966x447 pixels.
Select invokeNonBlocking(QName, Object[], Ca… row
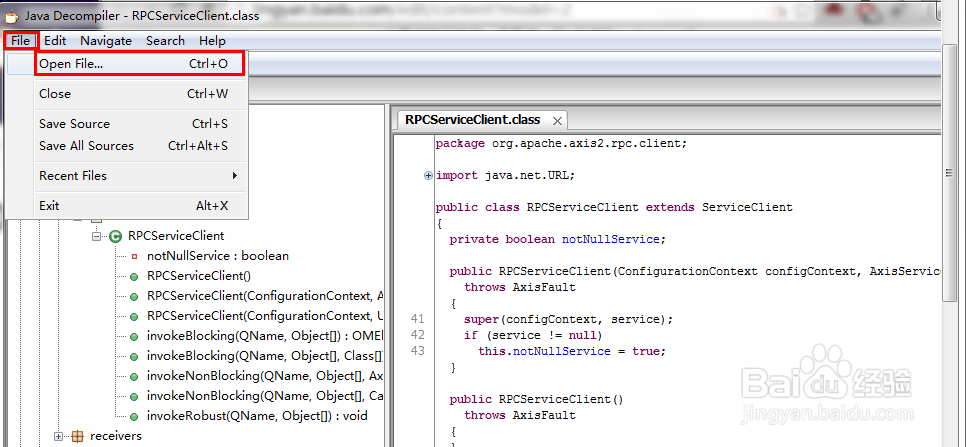(265, 396)
